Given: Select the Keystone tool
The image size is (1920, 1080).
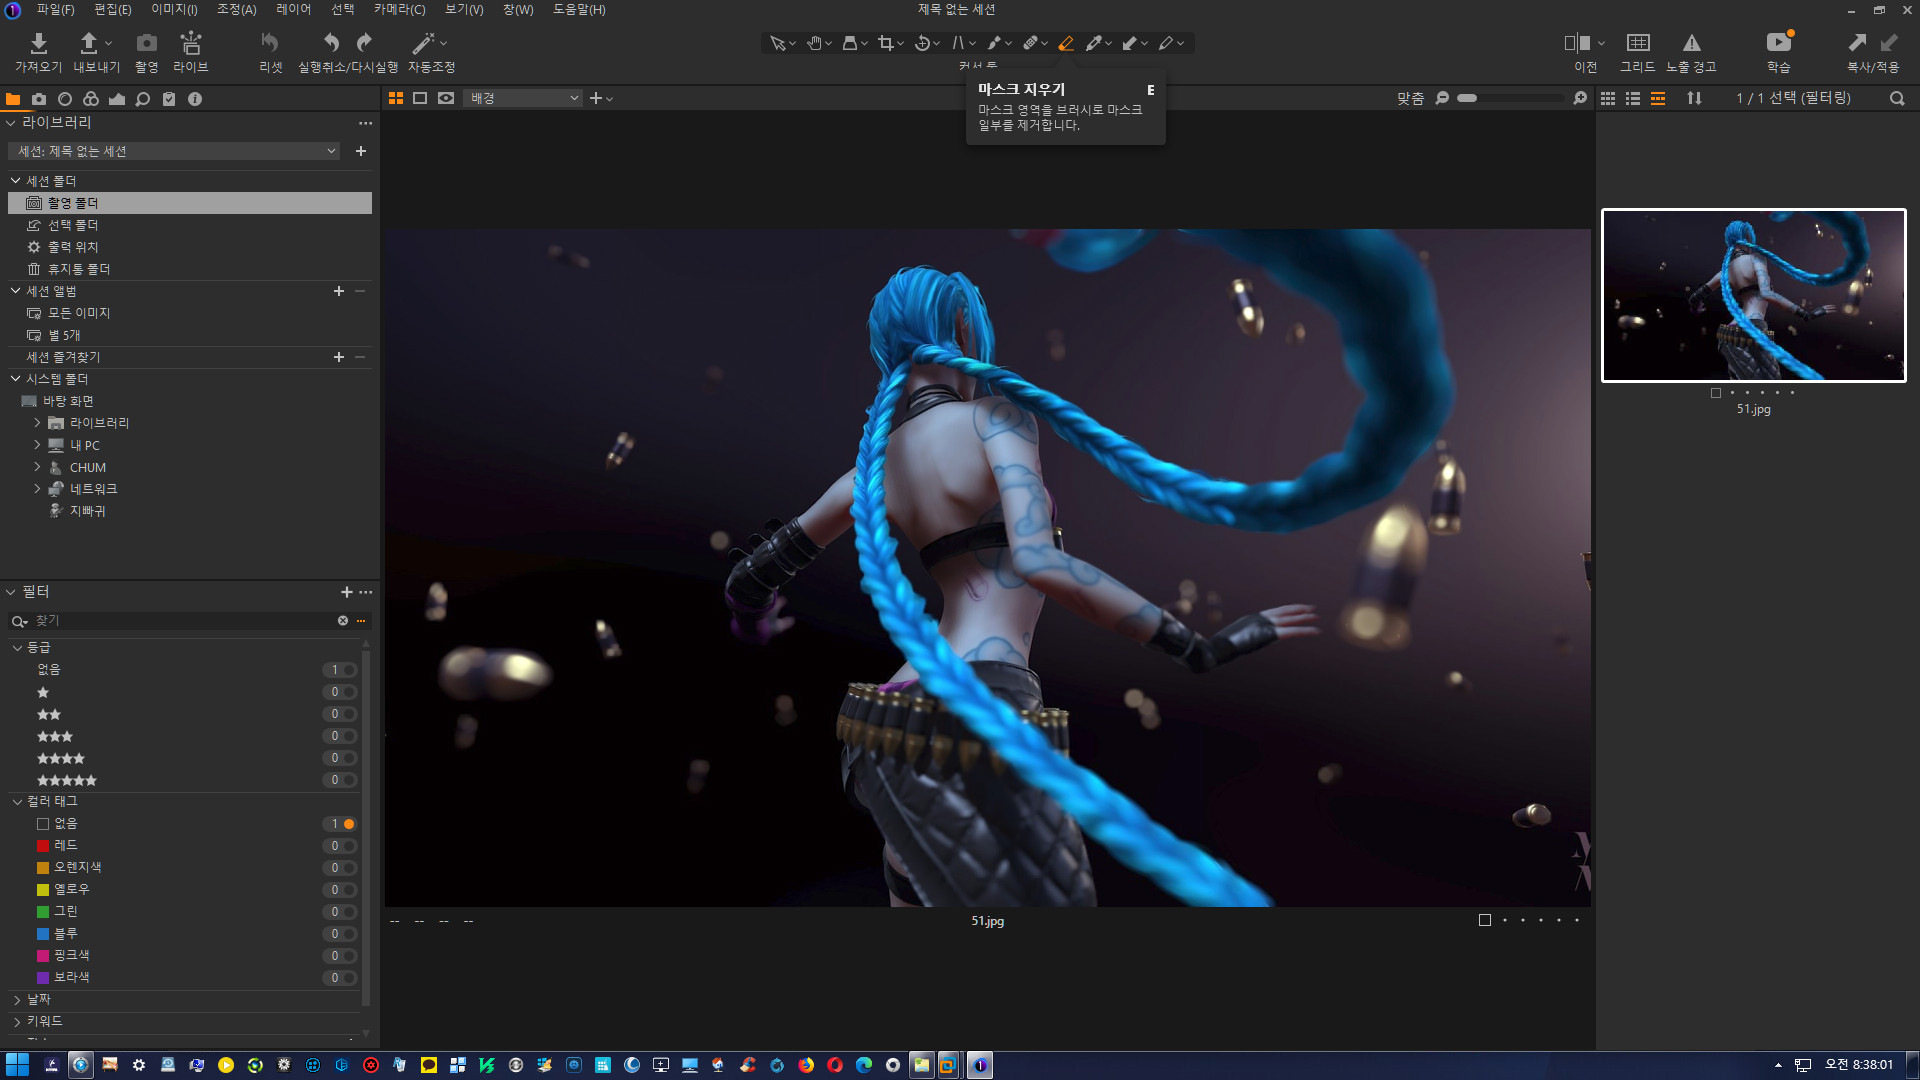Looking at the screenshot, I should point(958,43).
